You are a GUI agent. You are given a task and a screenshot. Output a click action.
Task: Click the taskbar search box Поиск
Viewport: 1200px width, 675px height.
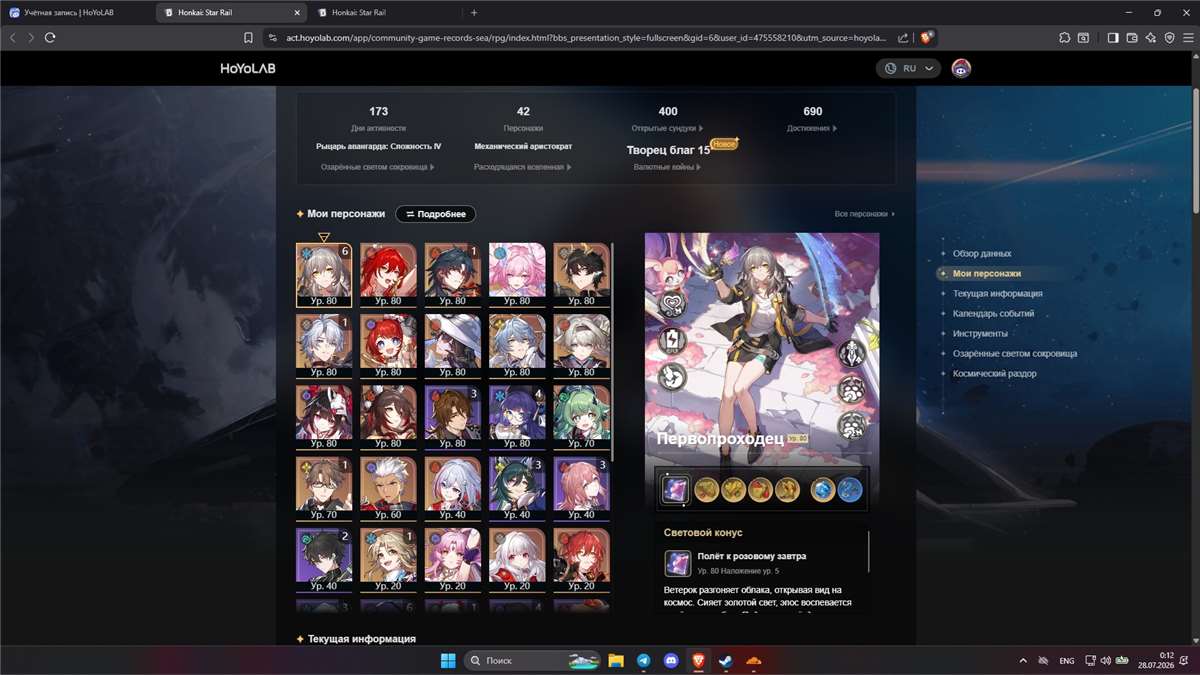(x=532, y=660)
